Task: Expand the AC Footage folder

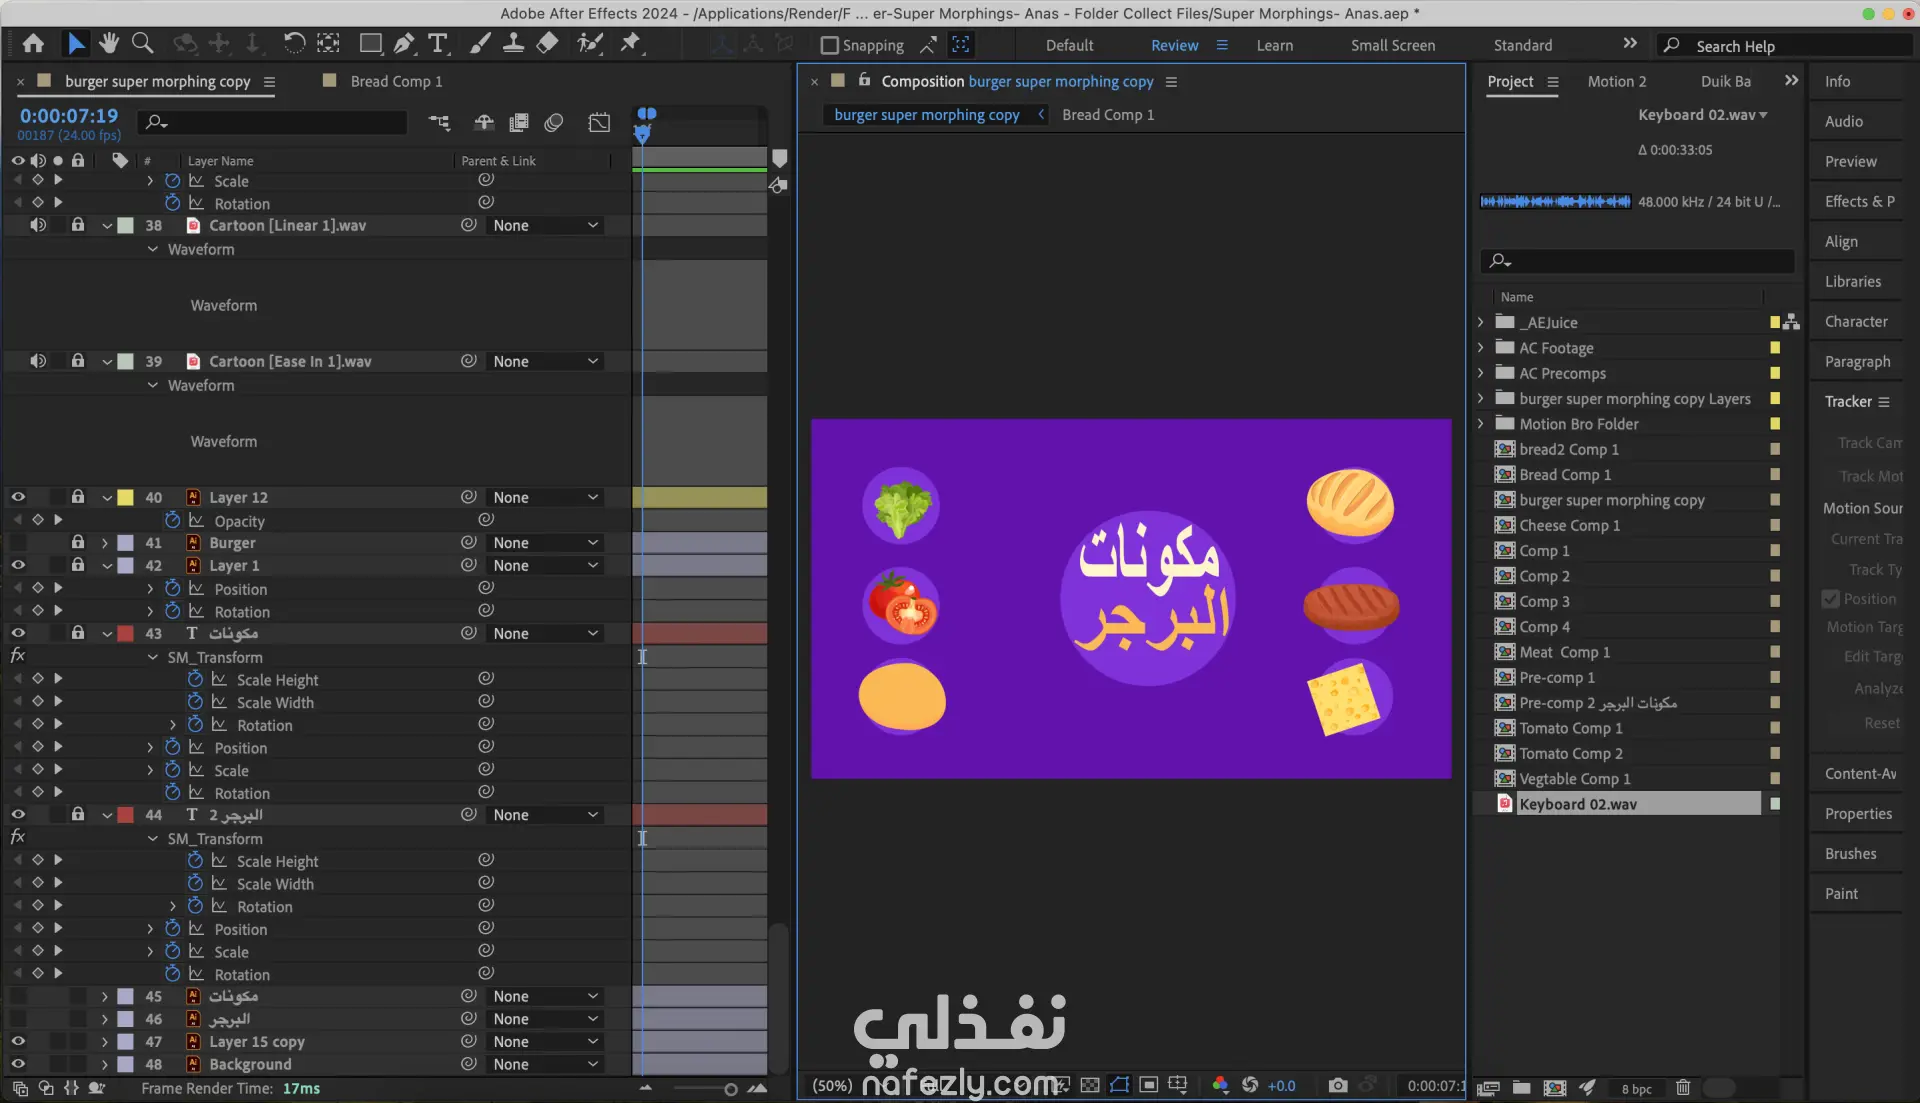Action: coord(1481,348)
